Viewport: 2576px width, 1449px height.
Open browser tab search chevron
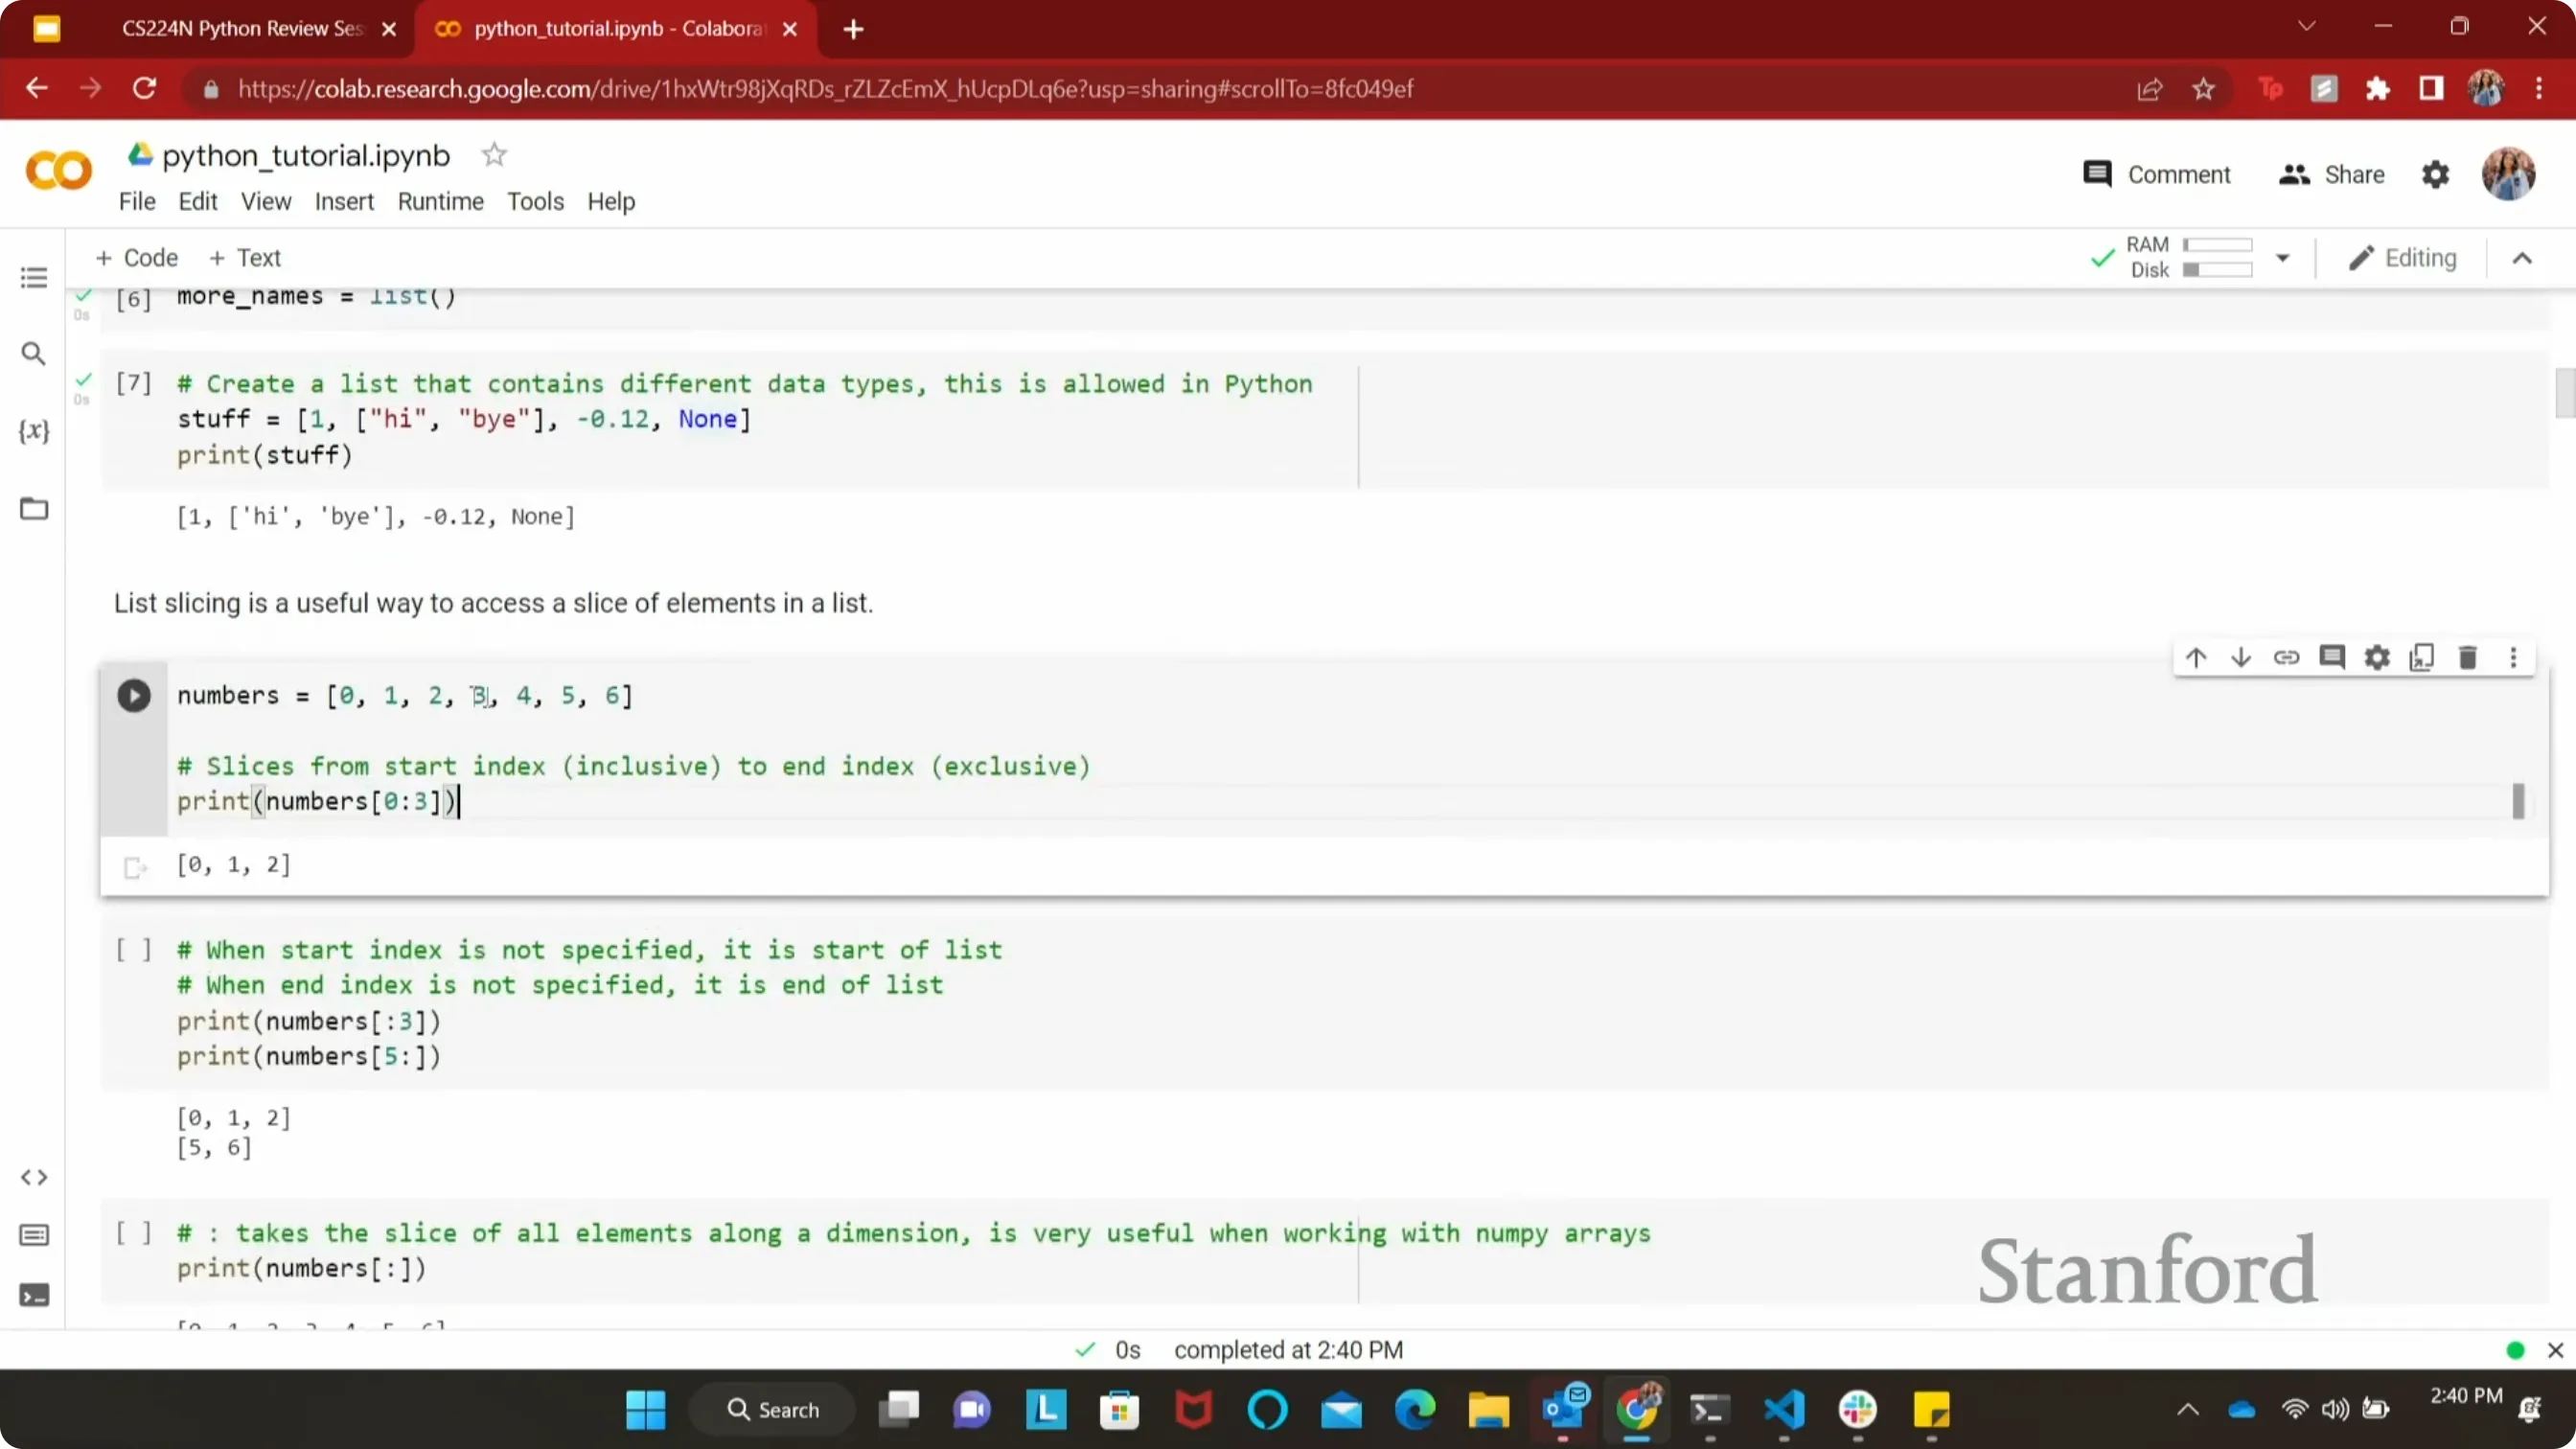[2306, 27]
